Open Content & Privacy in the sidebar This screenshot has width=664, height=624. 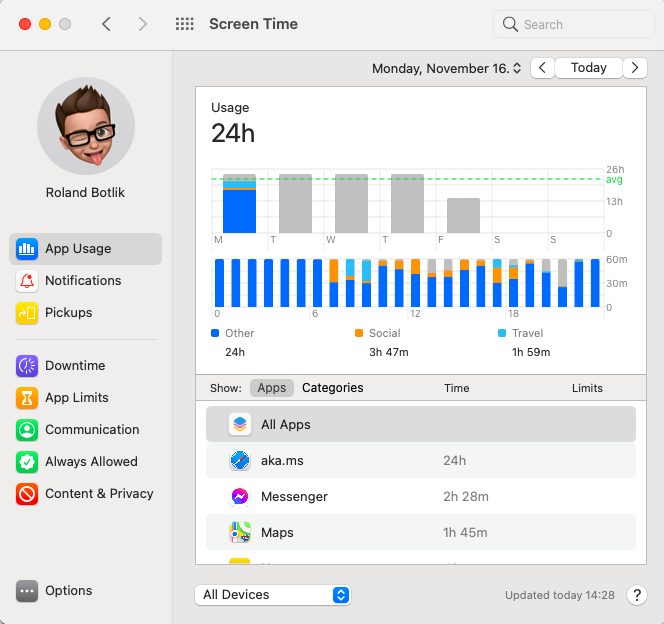point(86,494)
